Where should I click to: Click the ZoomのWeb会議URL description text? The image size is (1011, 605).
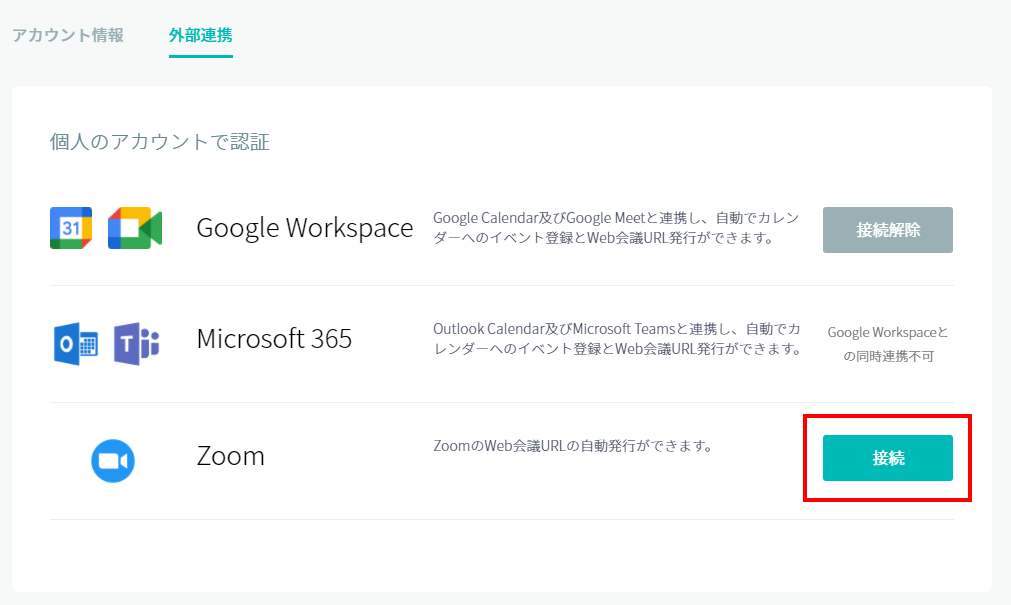click(573, 446)
